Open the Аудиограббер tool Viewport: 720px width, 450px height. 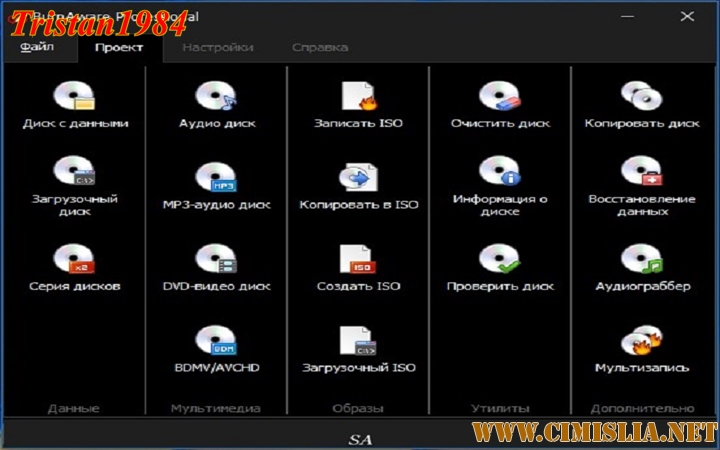tap(641, 259)
